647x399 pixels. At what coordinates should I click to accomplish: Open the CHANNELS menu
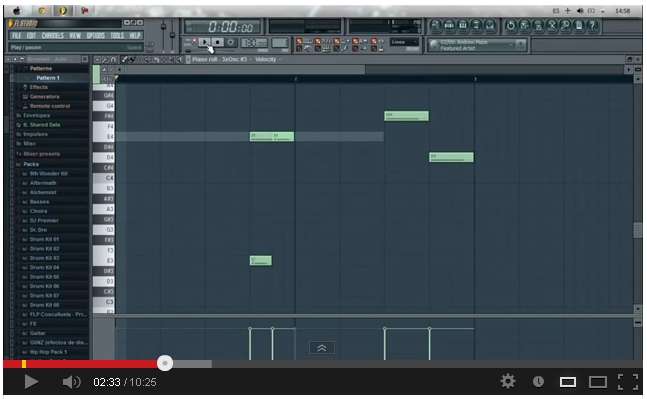[x=53, y=35]
